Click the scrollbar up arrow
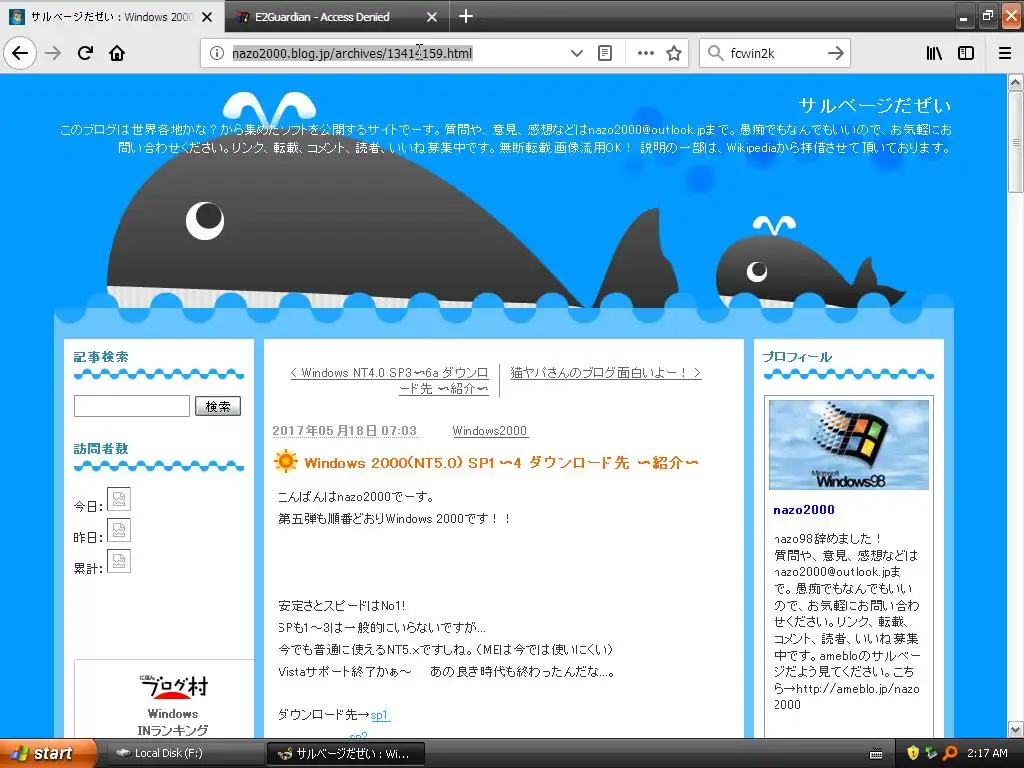This screenshot has width=1024, height=768. click(x=1016, y=82)
